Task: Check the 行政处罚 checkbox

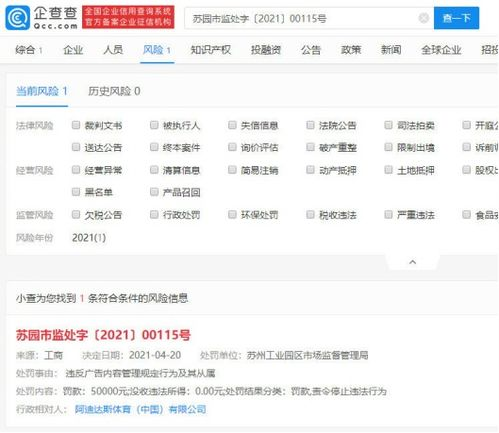Action: (154, 214)
